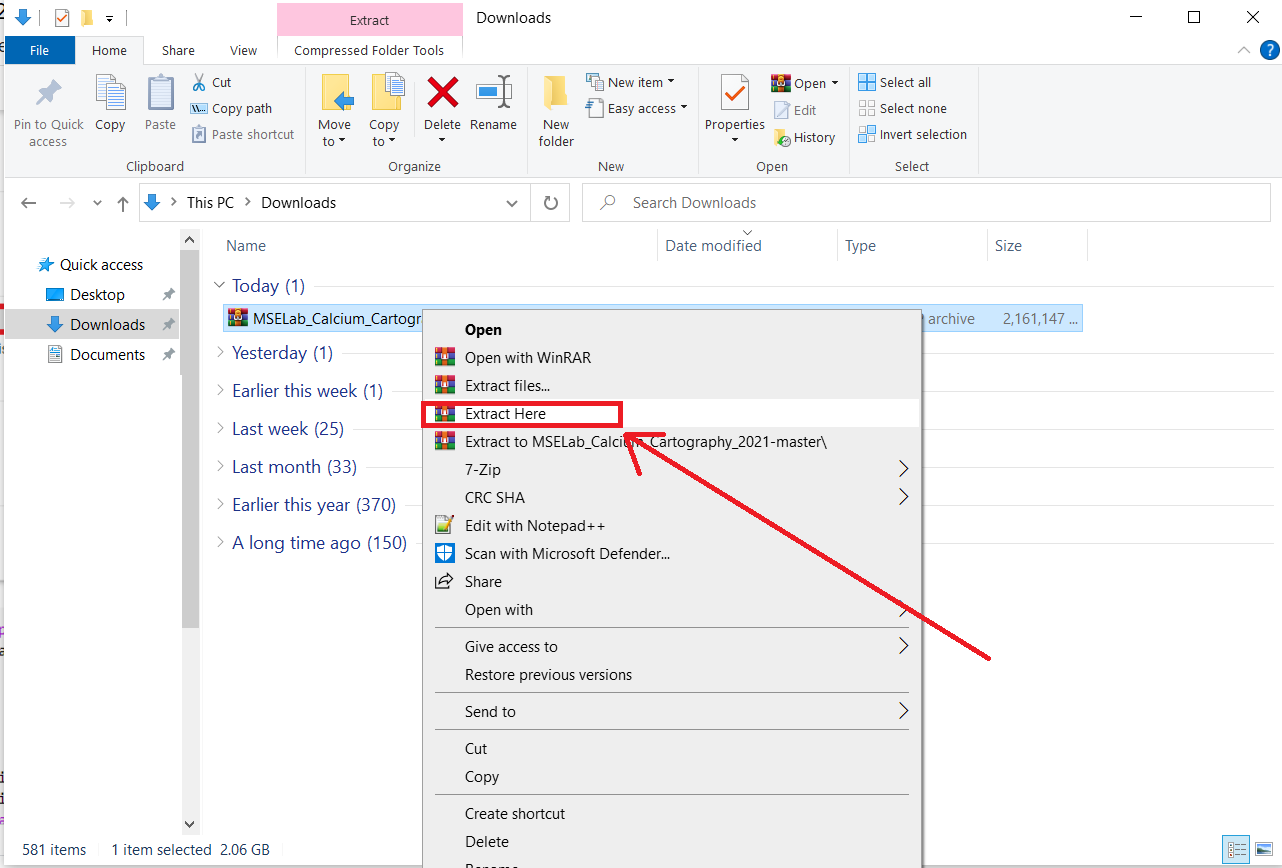Click the Cut scissors icon in Clipboard group
Screen dimensions: 1282x868
(x=199, y=83)
